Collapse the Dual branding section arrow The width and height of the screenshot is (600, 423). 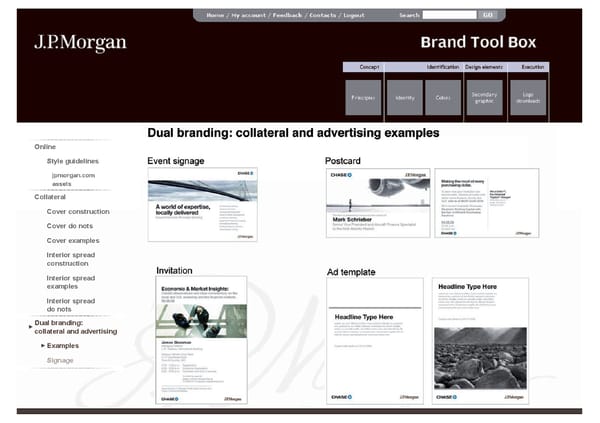tap(28, 324)
